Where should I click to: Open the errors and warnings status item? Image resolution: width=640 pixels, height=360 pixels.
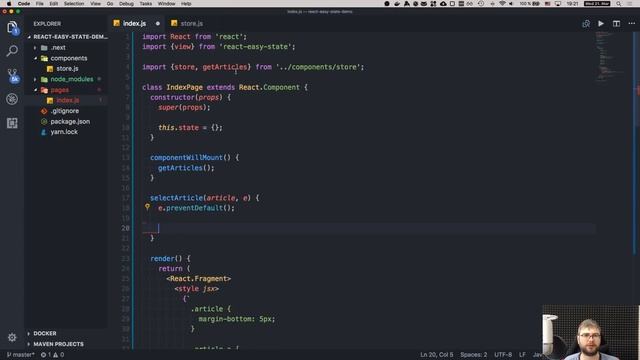[52, 355]
